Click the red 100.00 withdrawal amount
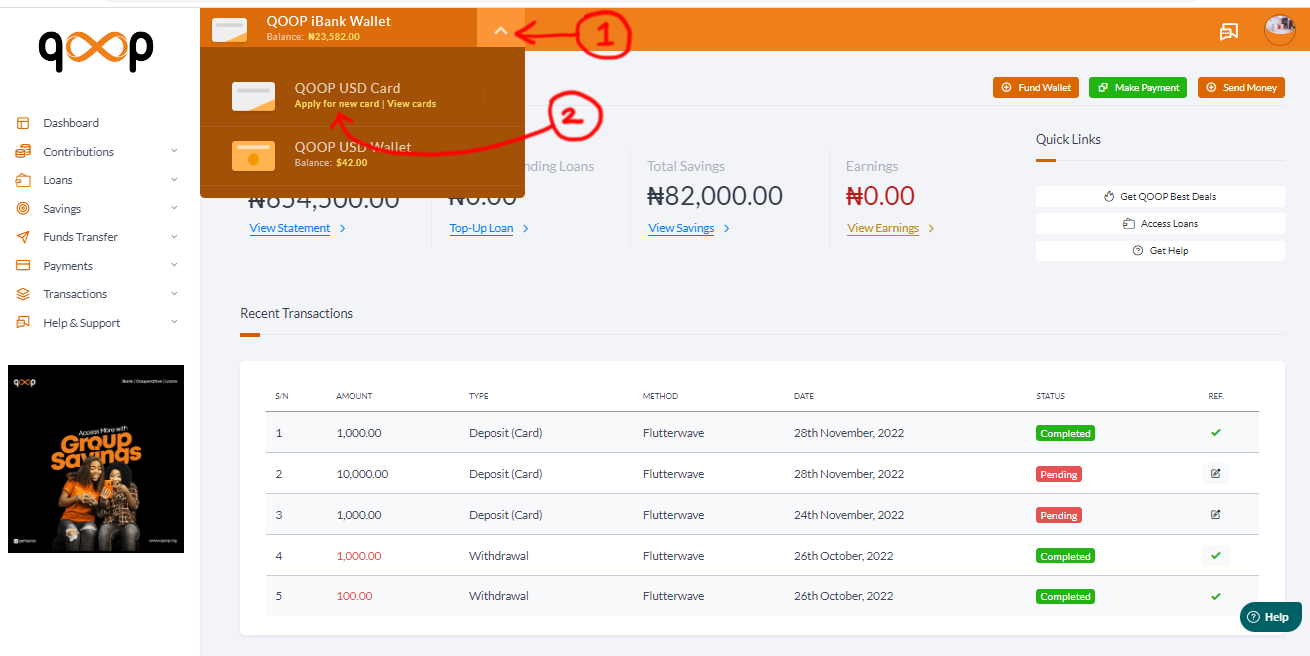The height and width of the screenshot is (656, 1310). (x=354, y=596)
